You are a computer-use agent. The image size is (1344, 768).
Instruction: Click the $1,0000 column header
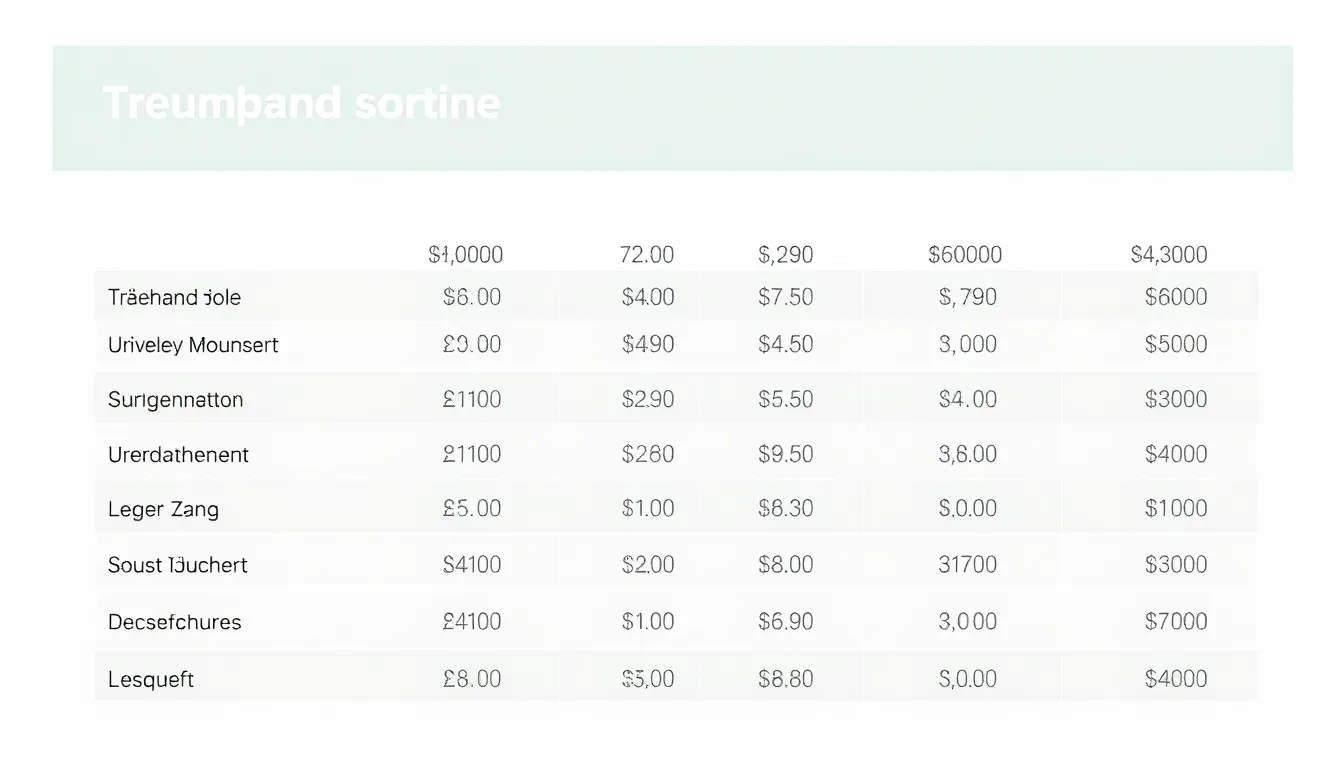coord(465,254)
